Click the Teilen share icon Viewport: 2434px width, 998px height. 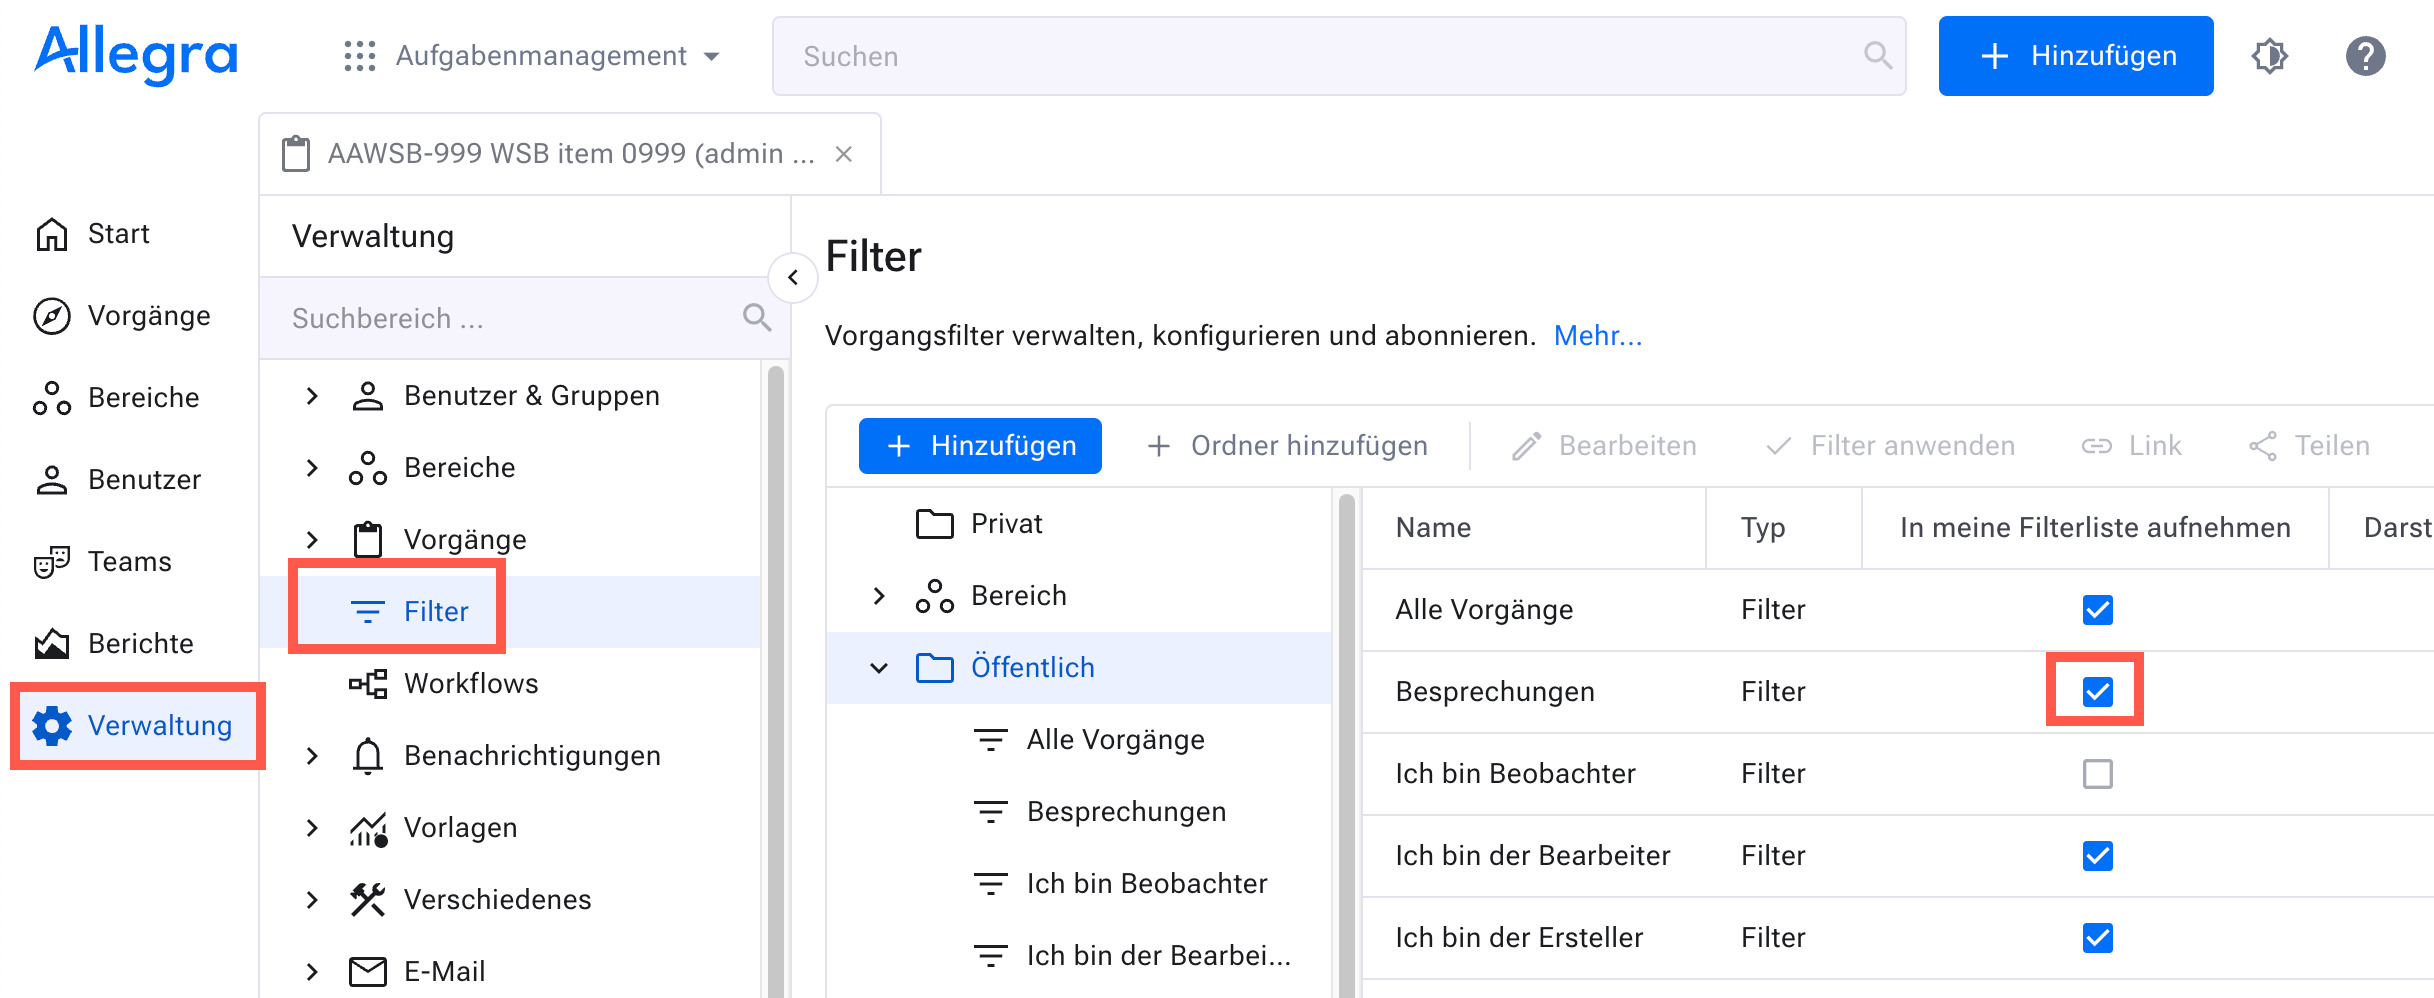(x=2263, y=446)
